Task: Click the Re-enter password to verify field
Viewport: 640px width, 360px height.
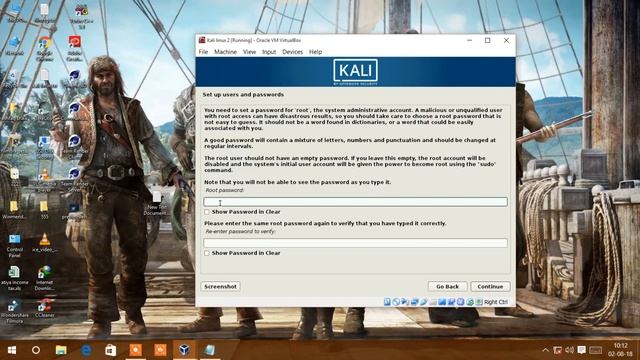Action: [x=355, y=243]
